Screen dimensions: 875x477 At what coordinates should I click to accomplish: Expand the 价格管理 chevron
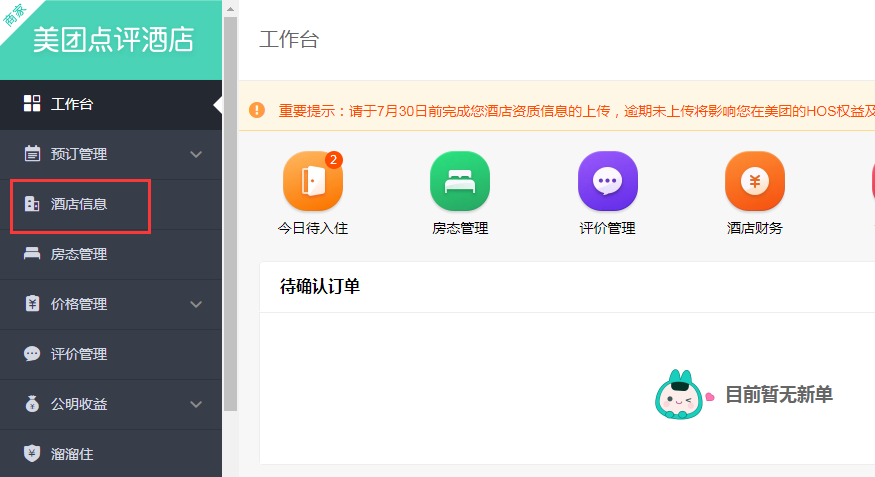point(196,304)
